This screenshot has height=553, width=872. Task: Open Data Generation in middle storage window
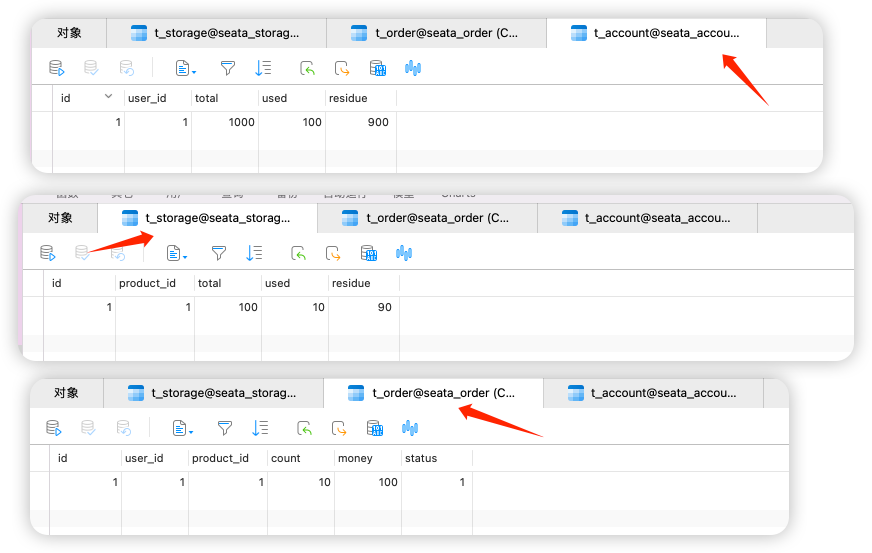369,253
